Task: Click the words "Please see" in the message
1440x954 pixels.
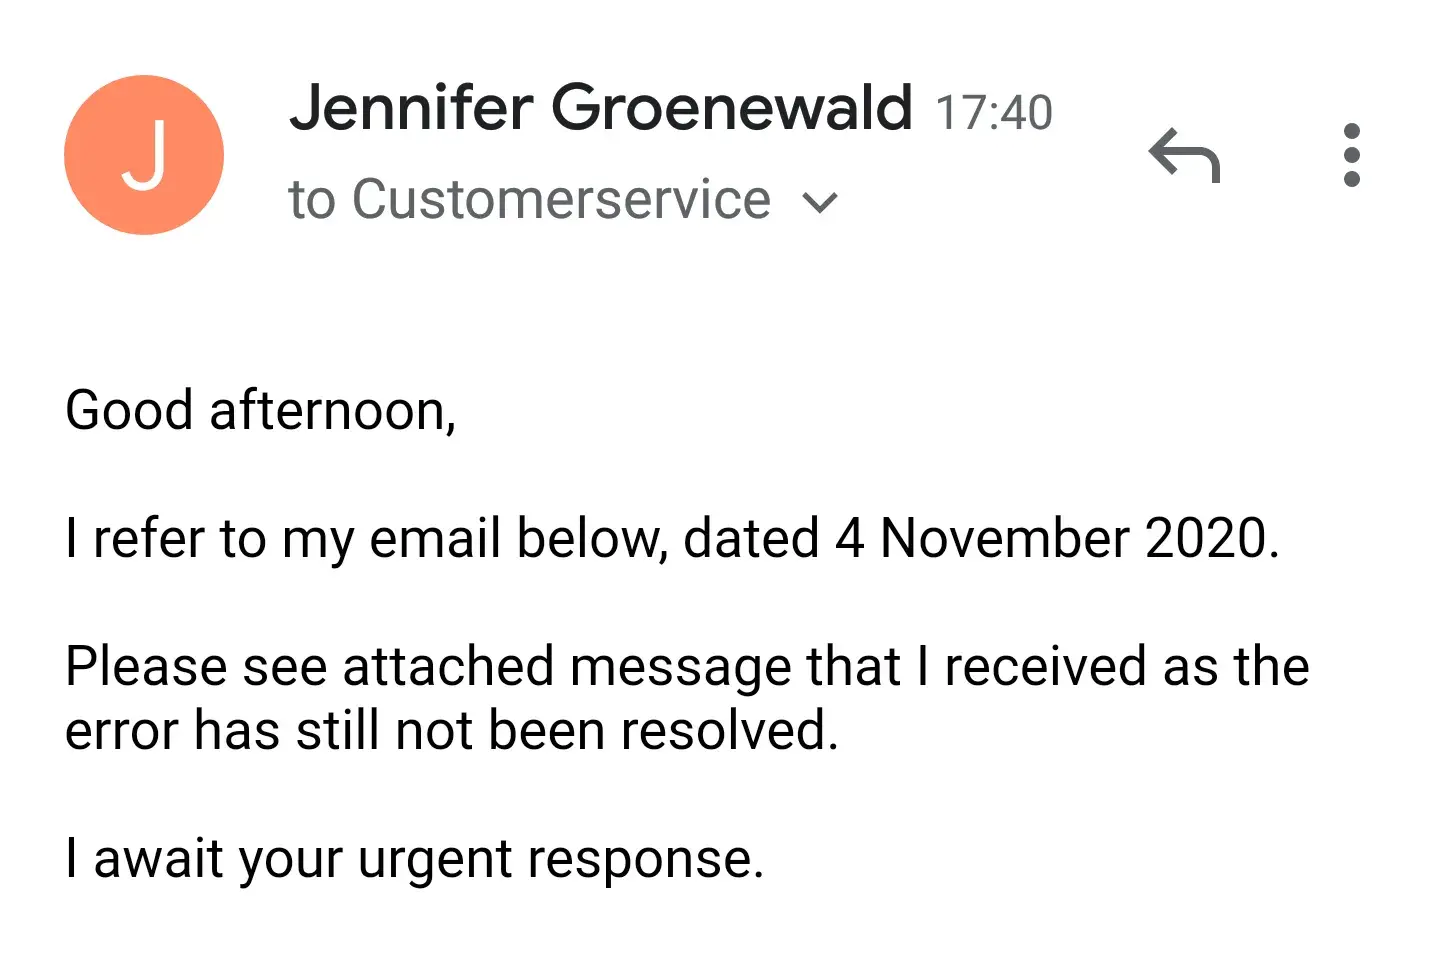Action: pyautogui.click(x=195, y=667)
